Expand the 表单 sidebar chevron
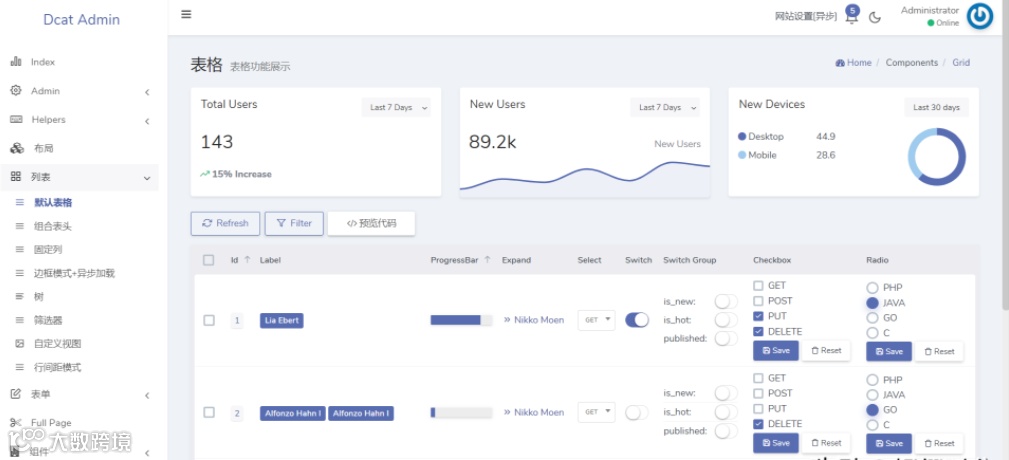The image size is (1009, 460). click(x=147, y=395)
